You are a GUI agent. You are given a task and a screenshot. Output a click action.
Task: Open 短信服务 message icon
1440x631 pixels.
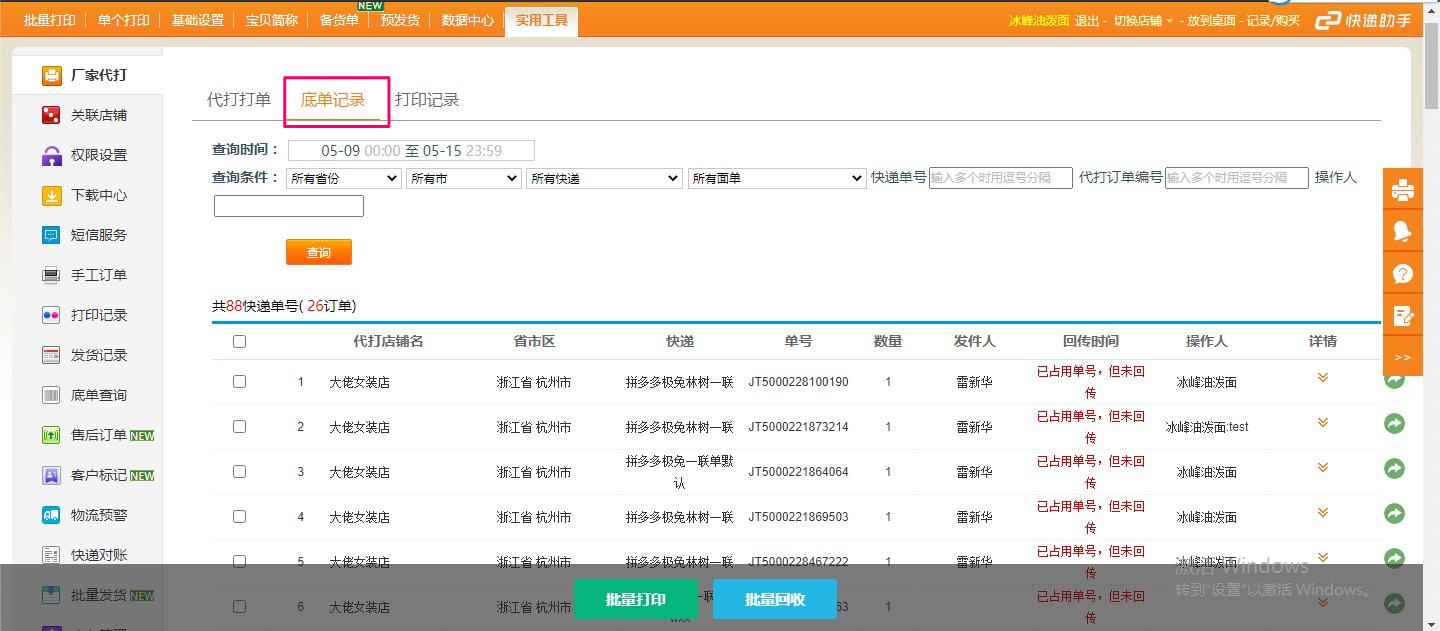tap(51, 235)
